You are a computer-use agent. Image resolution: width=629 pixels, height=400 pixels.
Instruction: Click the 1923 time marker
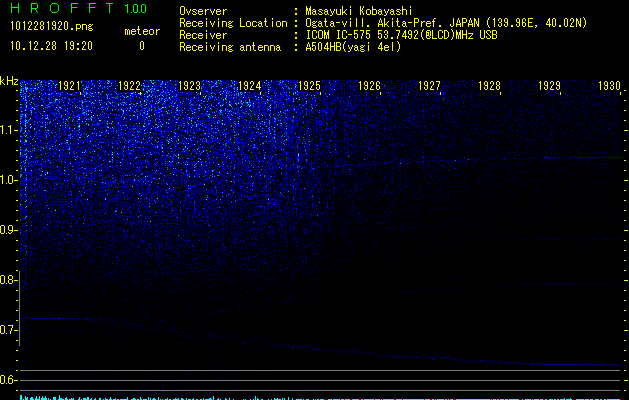(189, 86)
